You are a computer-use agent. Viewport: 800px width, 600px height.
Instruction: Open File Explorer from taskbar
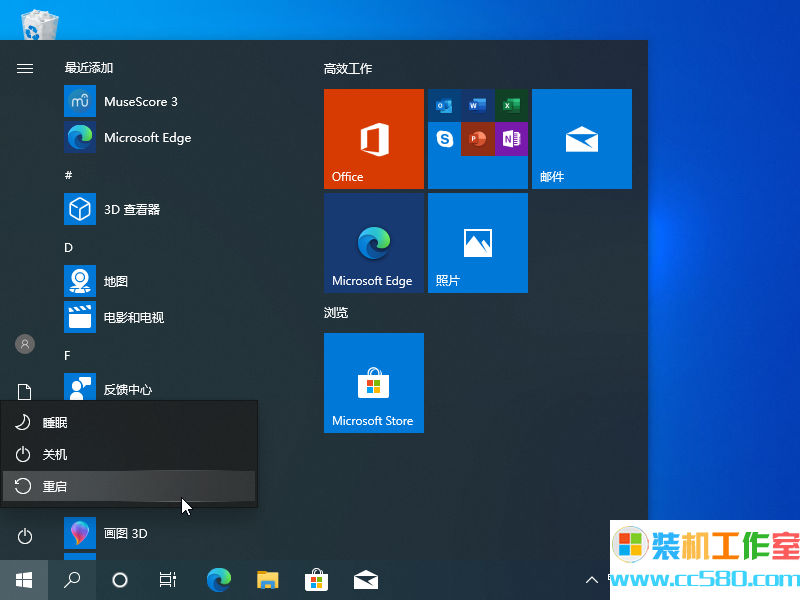click(x=267, y=580)
